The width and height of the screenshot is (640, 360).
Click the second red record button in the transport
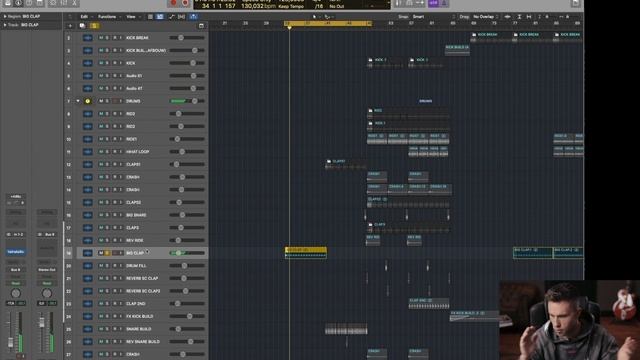click(185, 3)
